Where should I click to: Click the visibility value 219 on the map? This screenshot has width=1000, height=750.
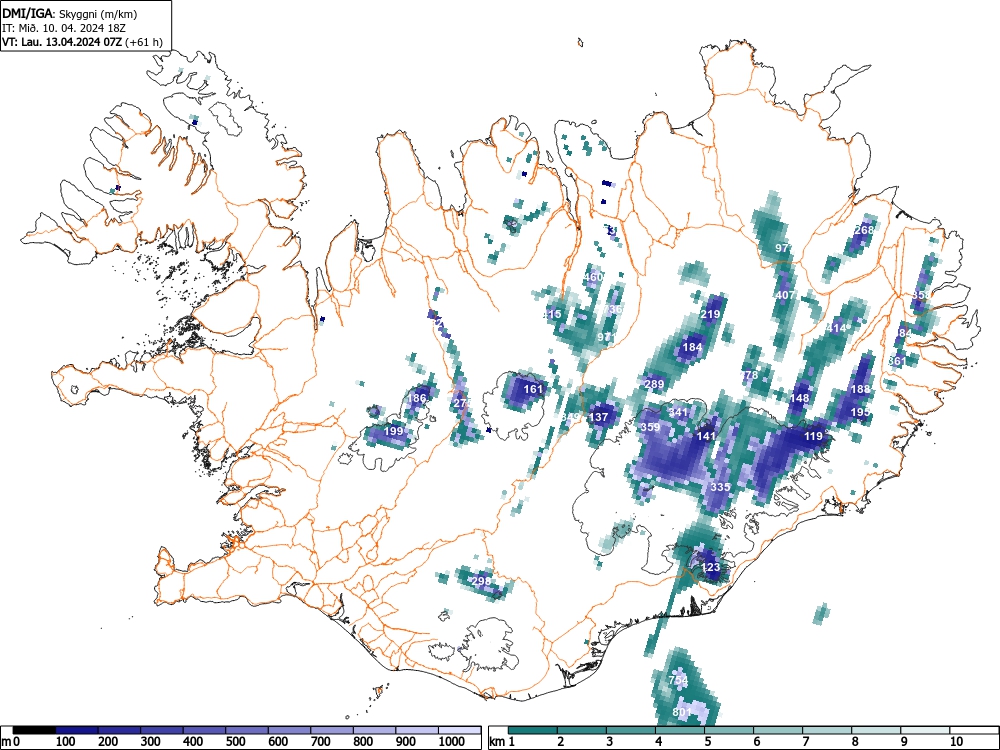click(710, 314)
